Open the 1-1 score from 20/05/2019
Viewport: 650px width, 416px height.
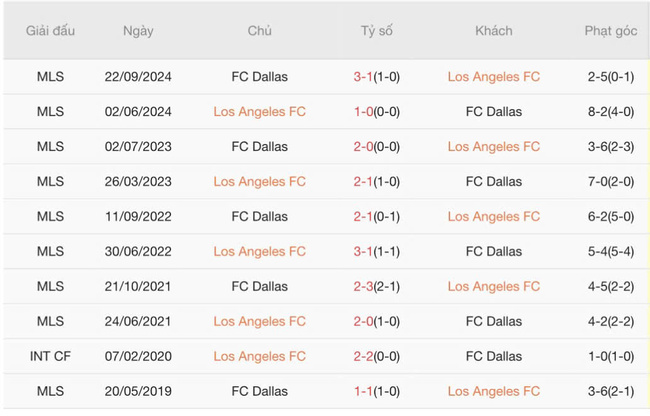point(377,392)
